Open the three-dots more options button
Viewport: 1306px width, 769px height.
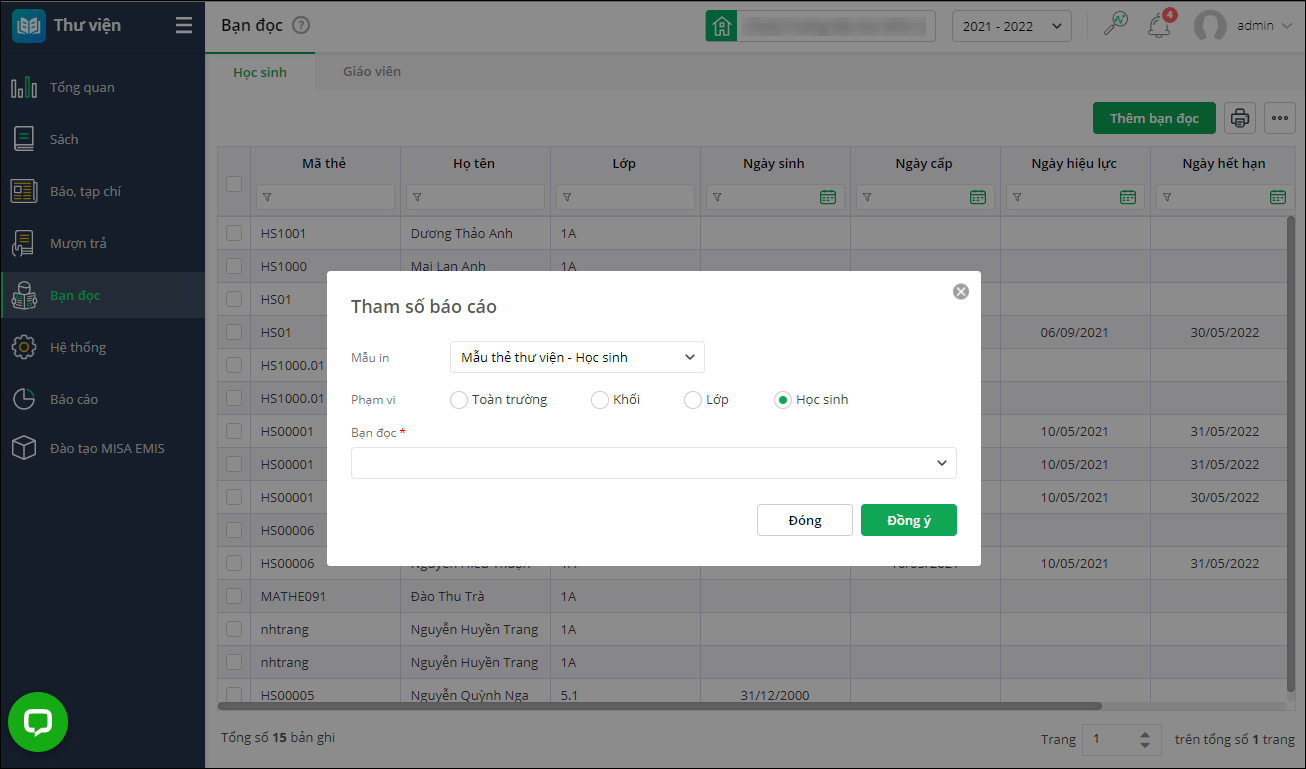(1280, 118)
